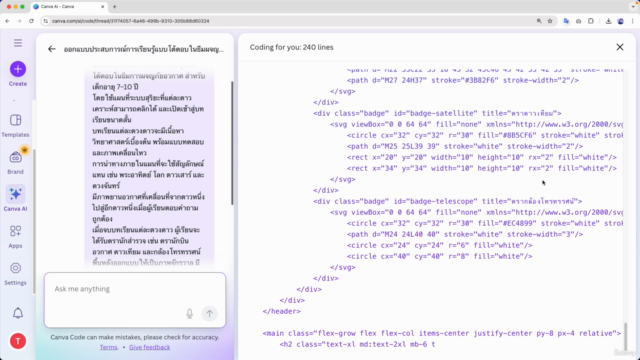Screen dimensions: 640x360
Task: Click browser forward navigation arrow
Action: click(19, 21)
